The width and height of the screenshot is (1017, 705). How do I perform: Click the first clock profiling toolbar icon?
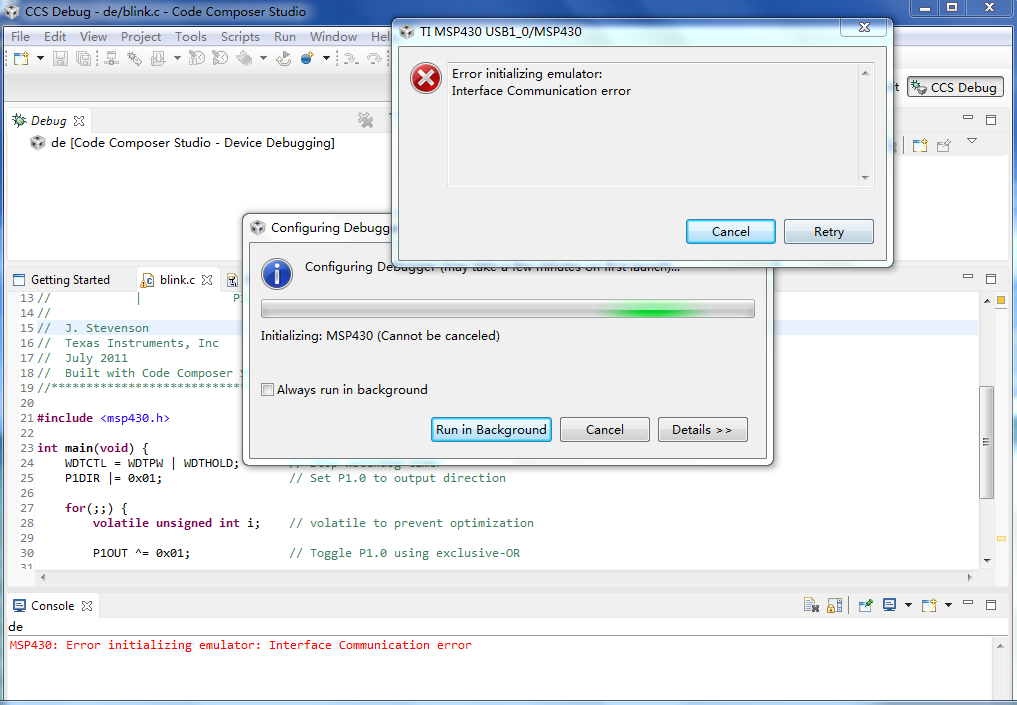[x=197, y=58]
